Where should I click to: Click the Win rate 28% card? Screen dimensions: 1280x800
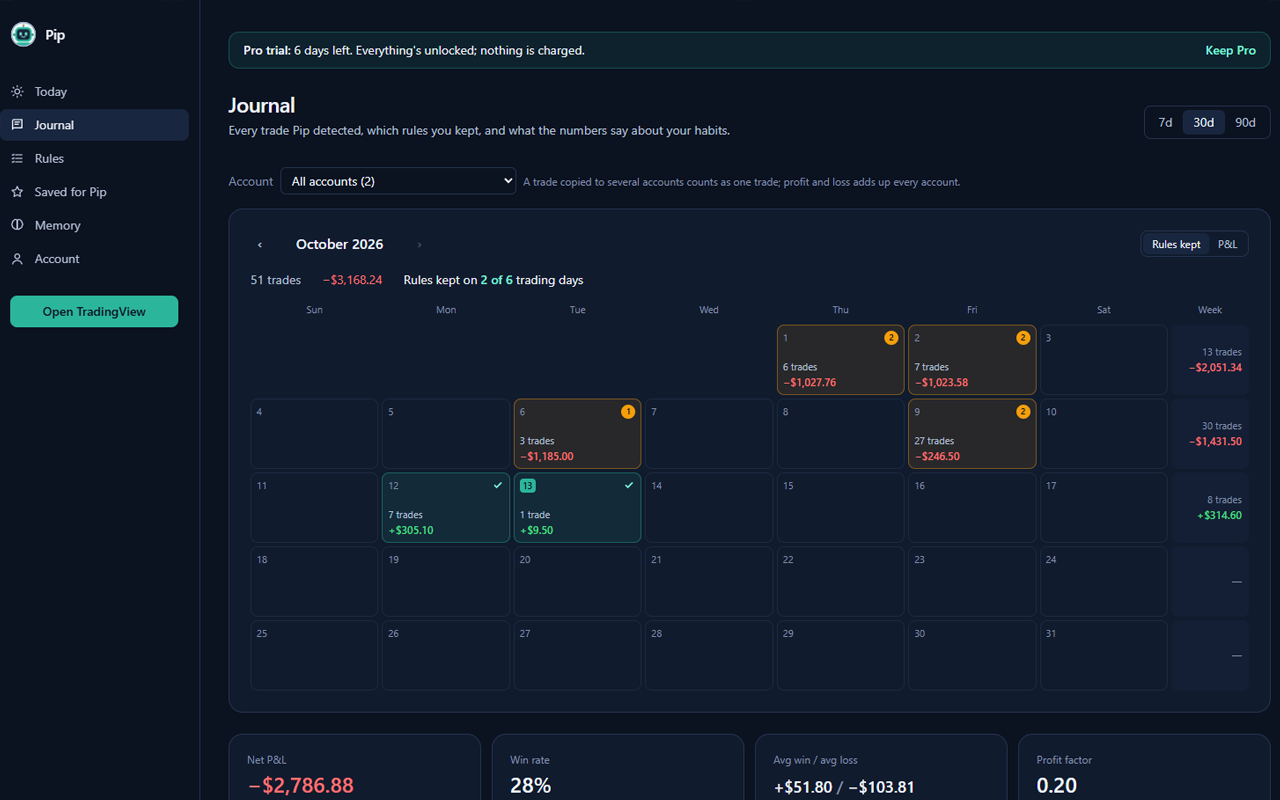618,767
